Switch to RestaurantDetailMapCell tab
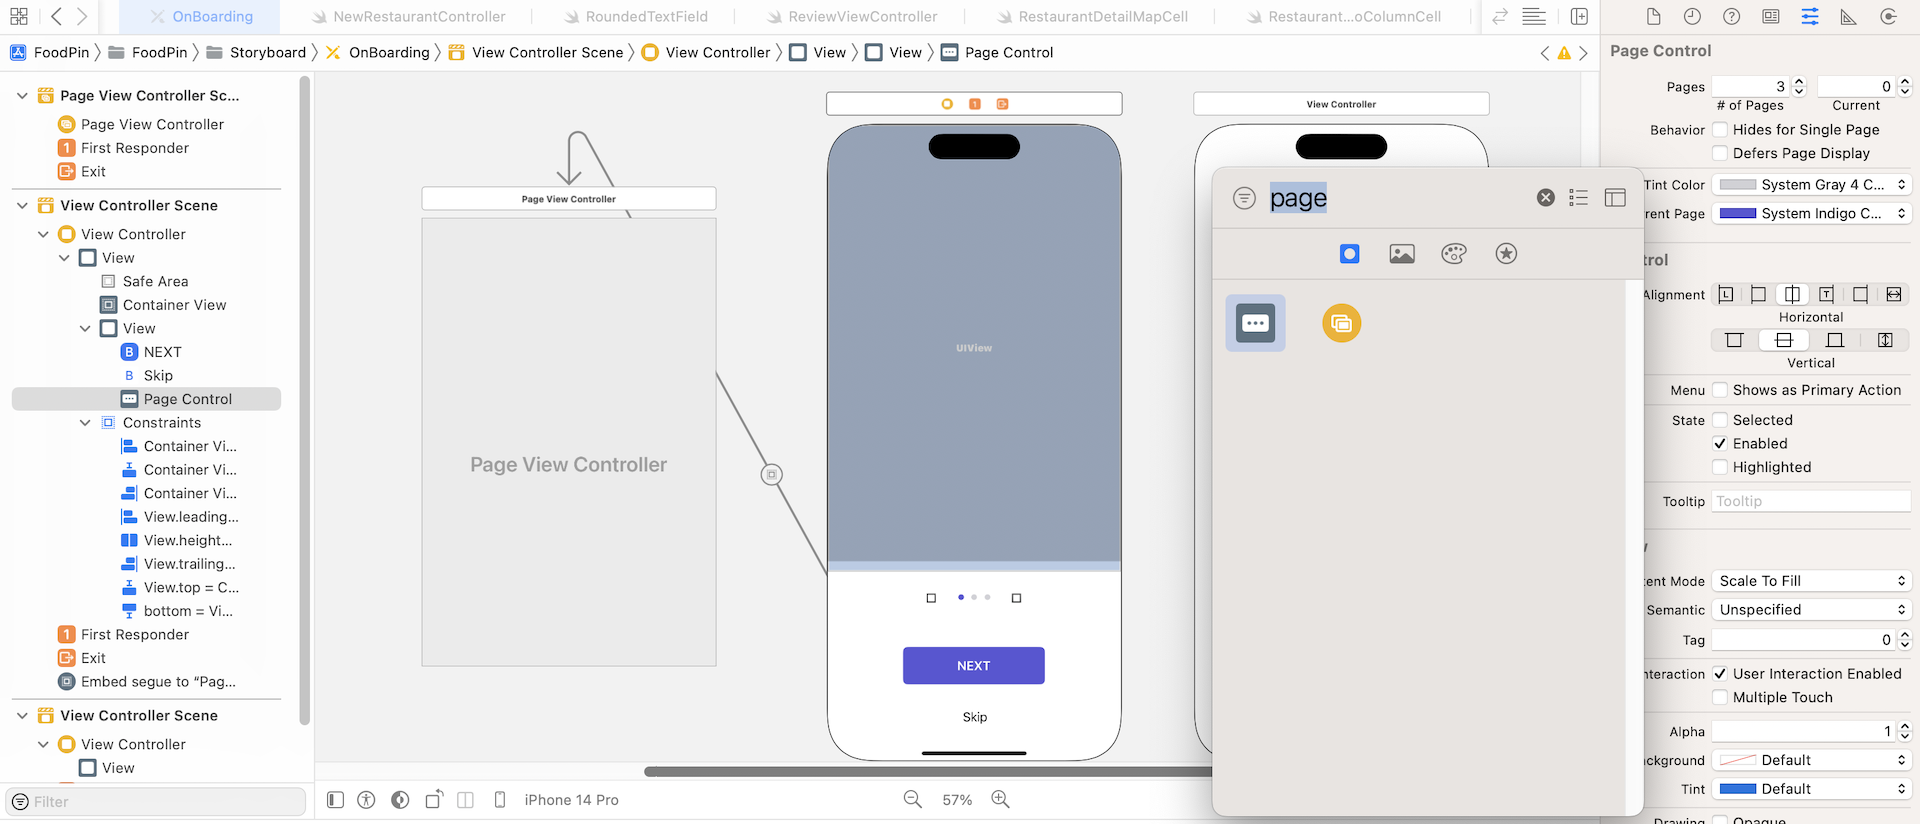Screen dimensions: 1920x824 (1093, 17)
